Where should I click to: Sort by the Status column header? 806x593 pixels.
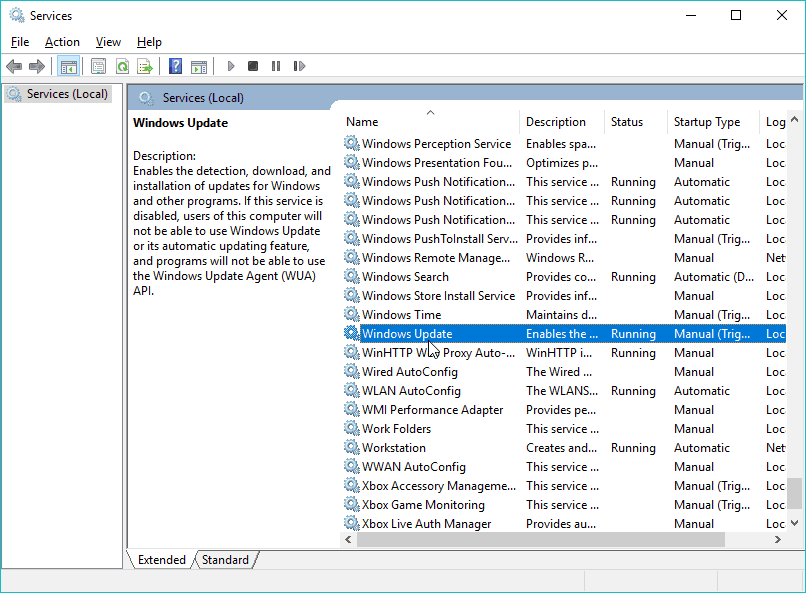click(x=636, y=122)
